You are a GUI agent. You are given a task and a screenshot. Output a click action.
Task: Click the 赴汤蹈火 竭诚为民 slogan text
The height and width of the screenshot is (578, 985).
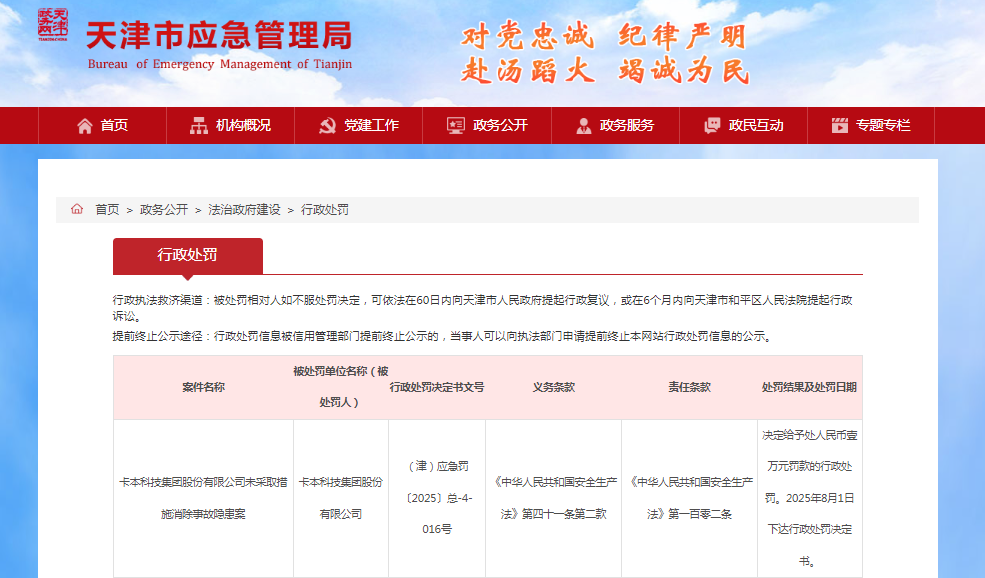(605, 70)
